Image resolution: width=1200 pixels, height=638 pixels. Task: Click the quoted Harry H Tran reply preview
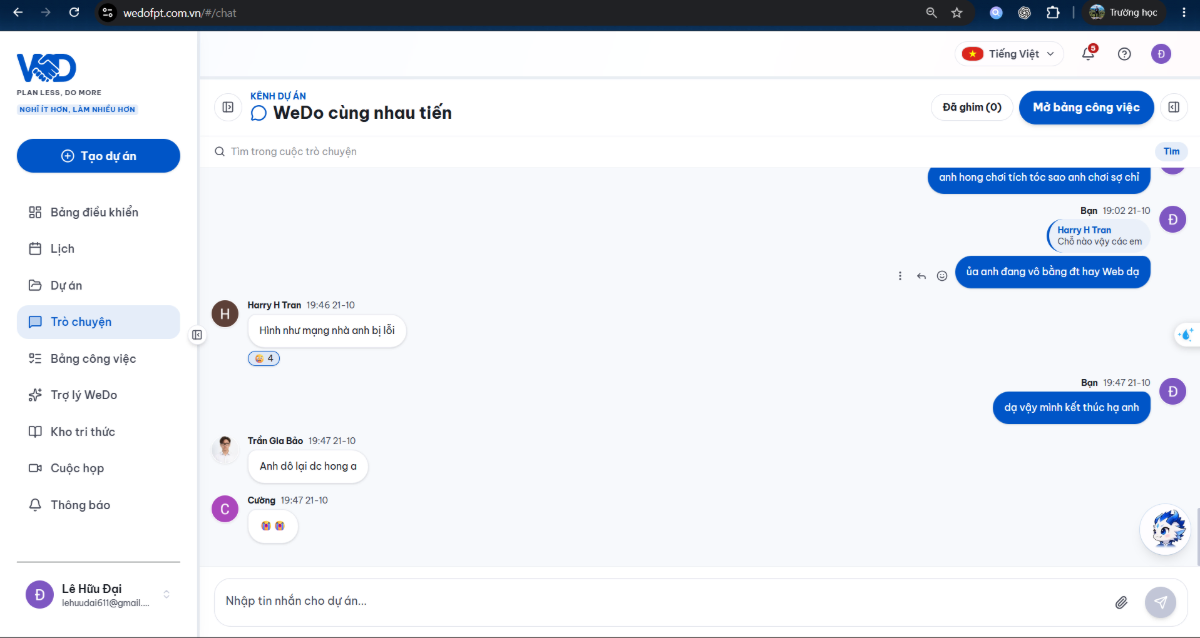pos(1098,236)
